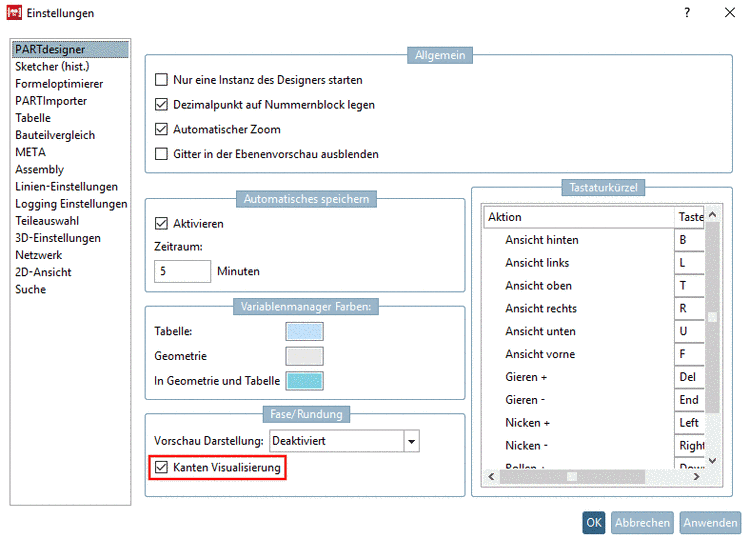Uncheck 'Kanten Visualisierung' checkbox

pyautogui.click(x=161, y=467)
